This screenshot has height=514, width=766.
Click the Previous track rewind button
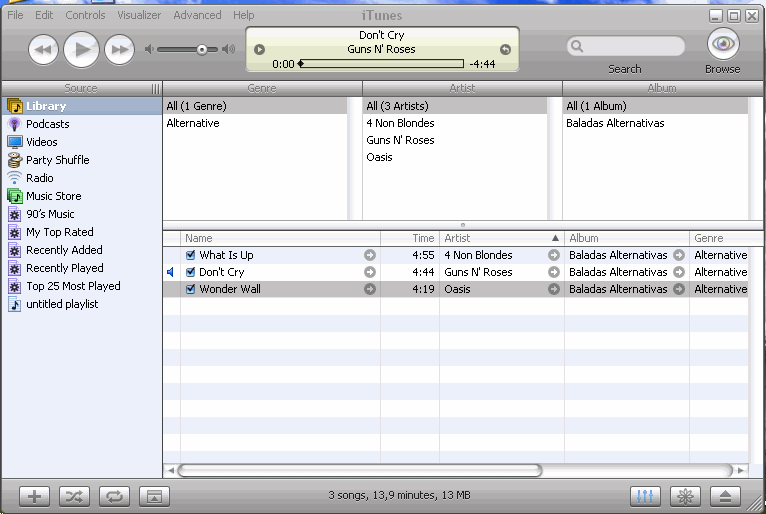click(x=43, y=49)
